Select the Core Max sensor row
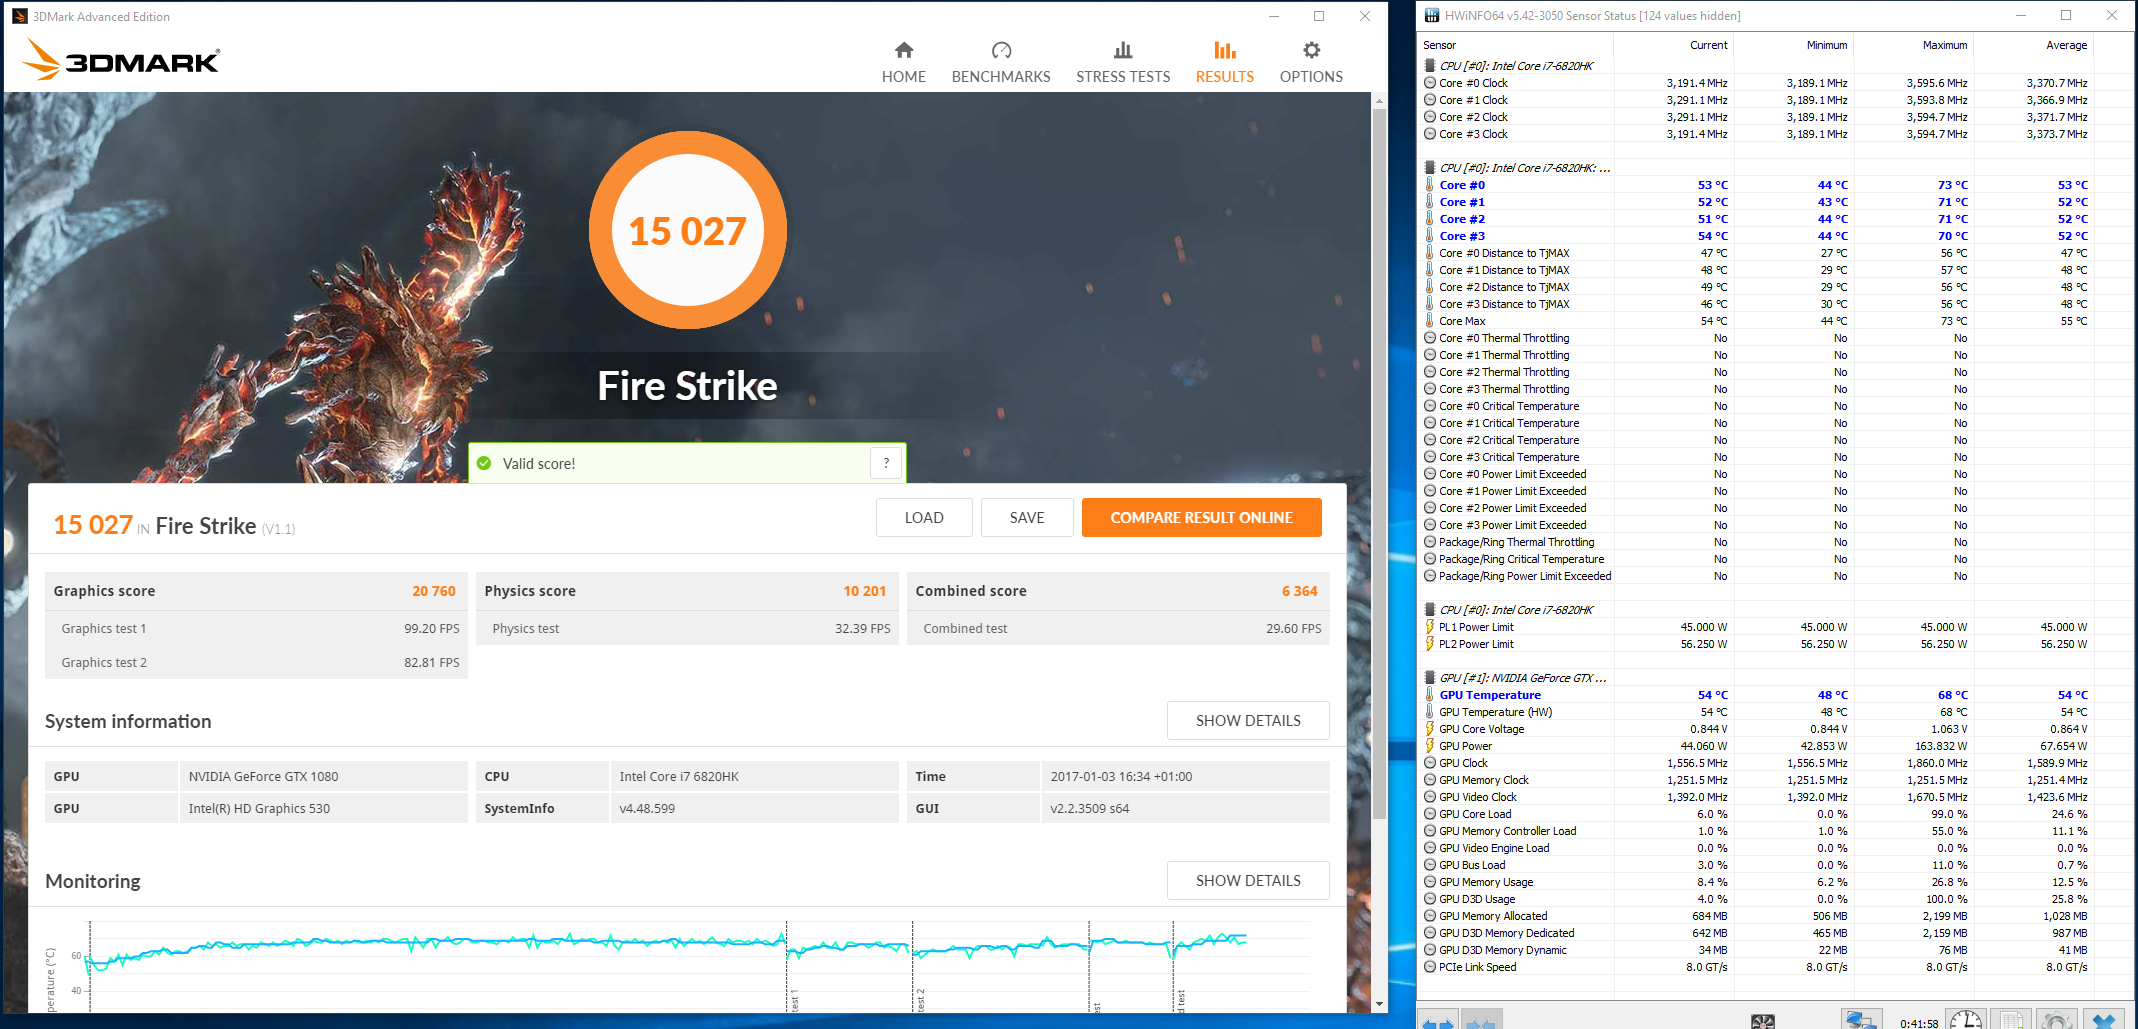This screenshot has width=2138, height=1029. click(1756, 321)
